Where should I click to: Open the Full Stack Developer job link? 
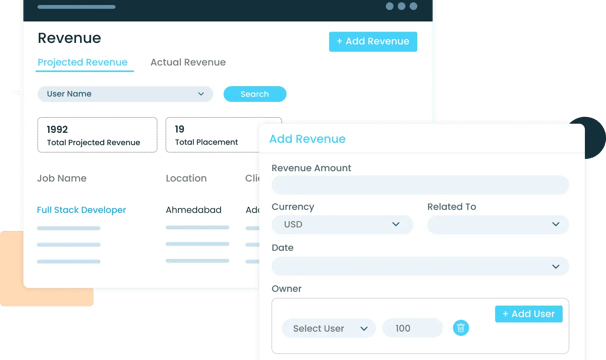click(82, 210)
